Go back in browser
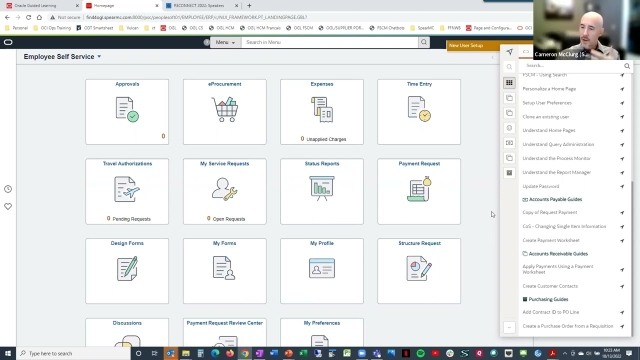640x360 pixels. click(x=7, y=17)
